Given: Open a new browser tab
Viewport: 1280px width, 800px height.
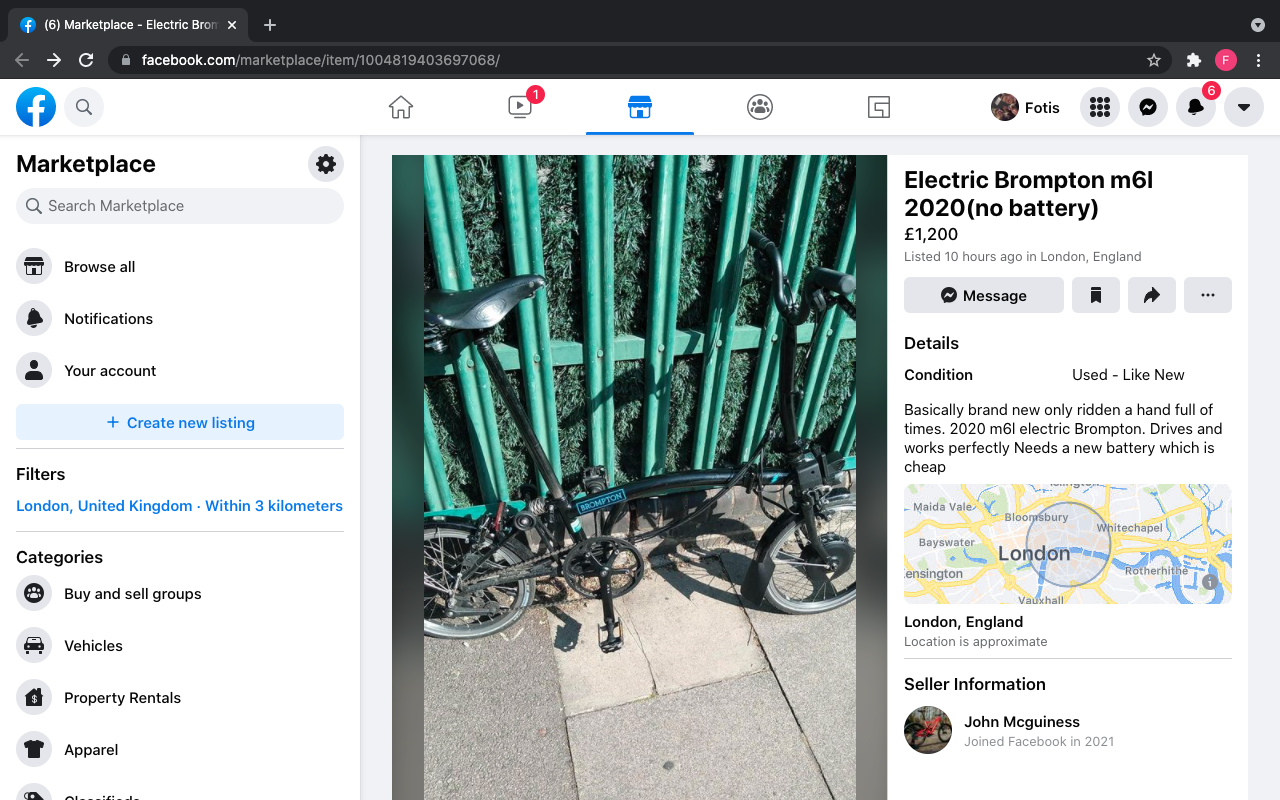Looking at the screenshot, I should pos(270,25).
